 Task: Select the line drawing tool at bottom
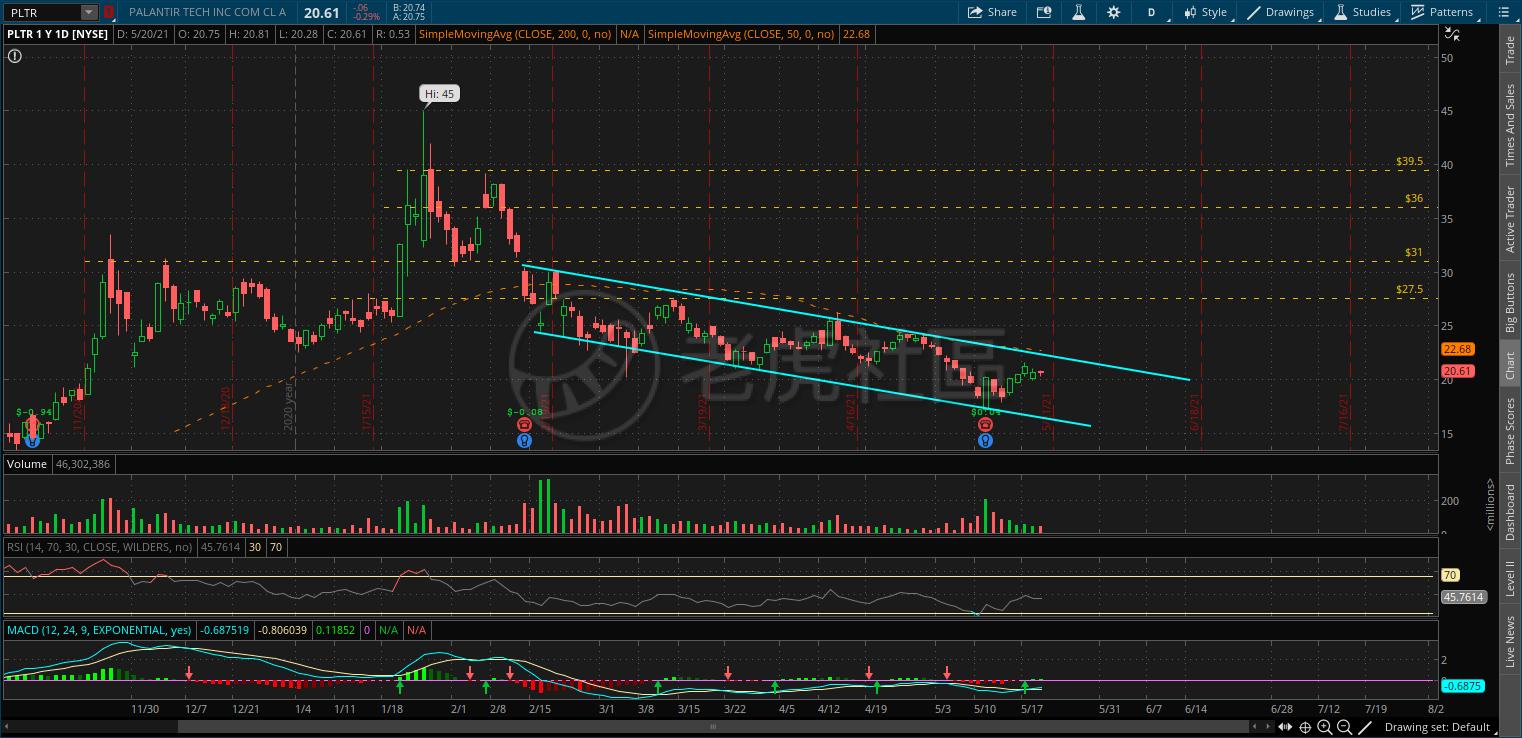point(1365,727)
